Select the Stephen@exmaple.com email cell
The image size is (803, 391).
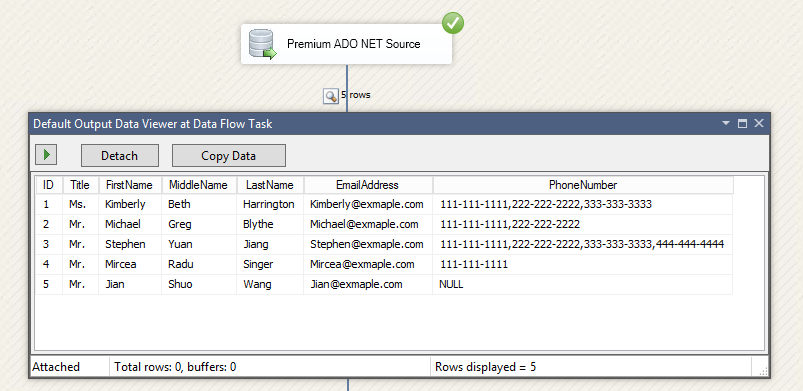pyautogui.click(x=368, y=244)
